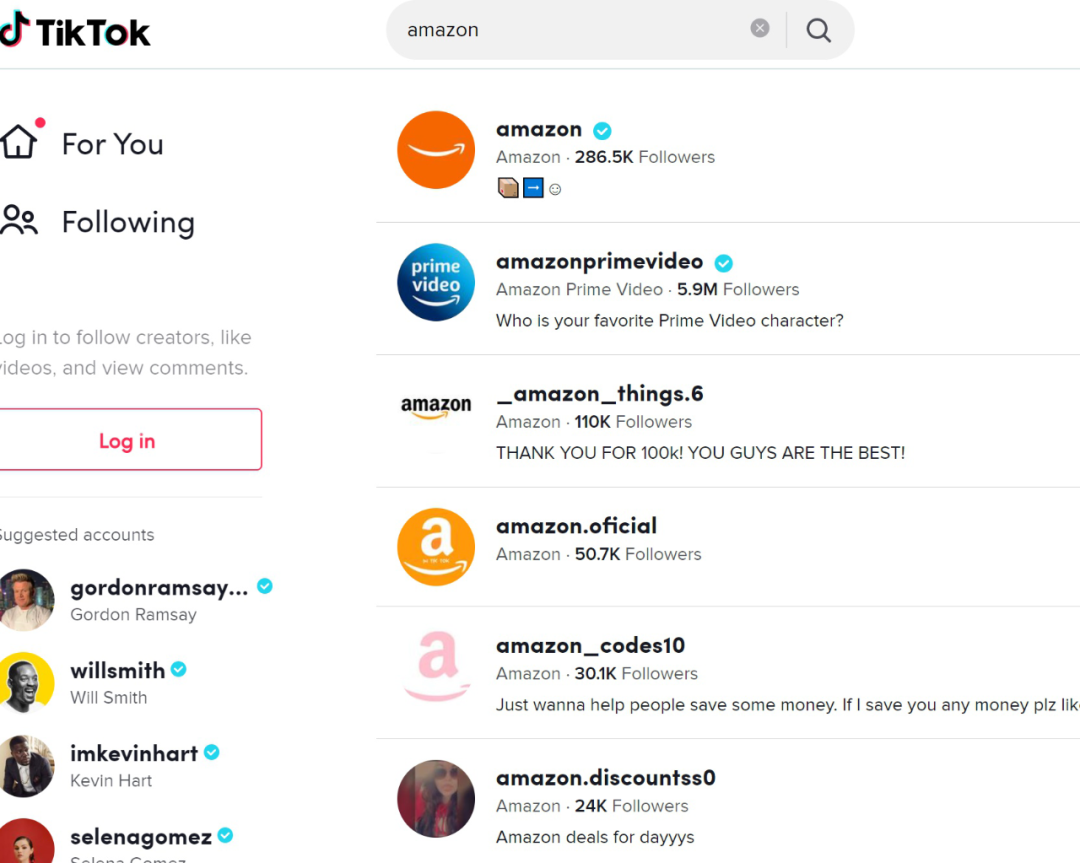Click Selena Gomez's profile picture

pyautogui.click(x=26, y=842)
